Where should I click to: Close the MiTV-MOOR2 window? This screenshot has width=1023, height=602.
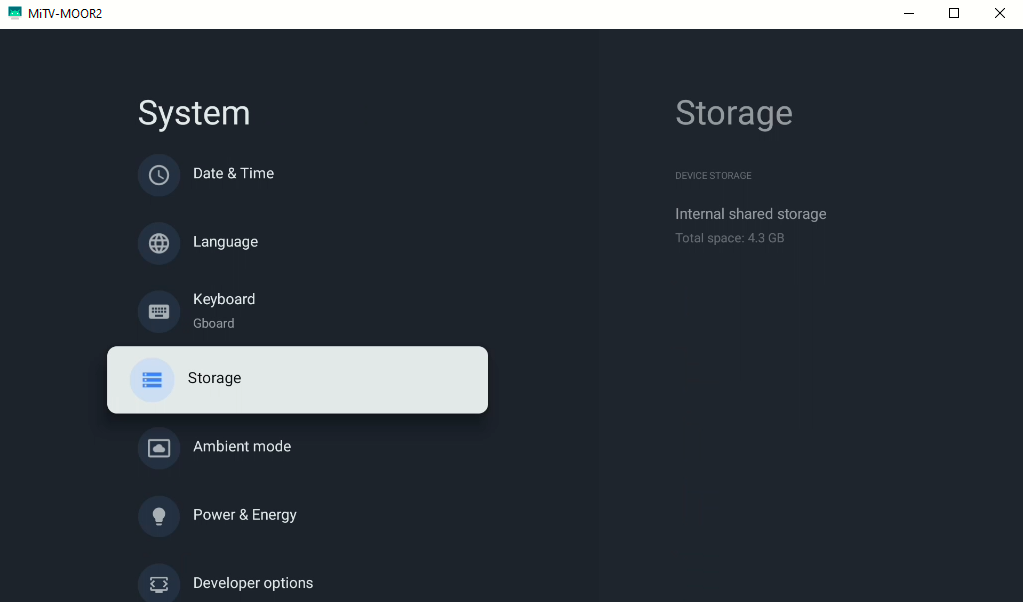1000,14
